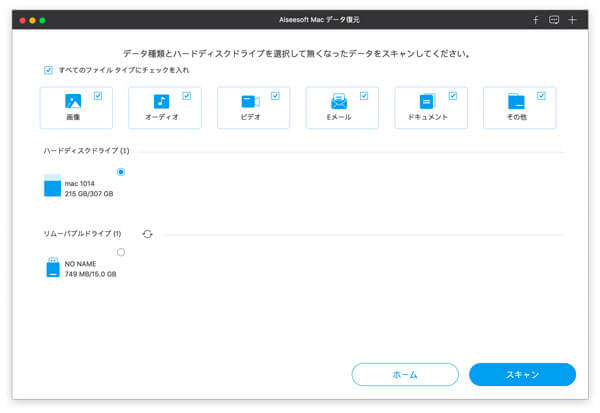Toggle すべてのファイルタイプにチェックを入れ checkbox
The height and width of the screenshot is (413, 600).
tap(48, 70)
